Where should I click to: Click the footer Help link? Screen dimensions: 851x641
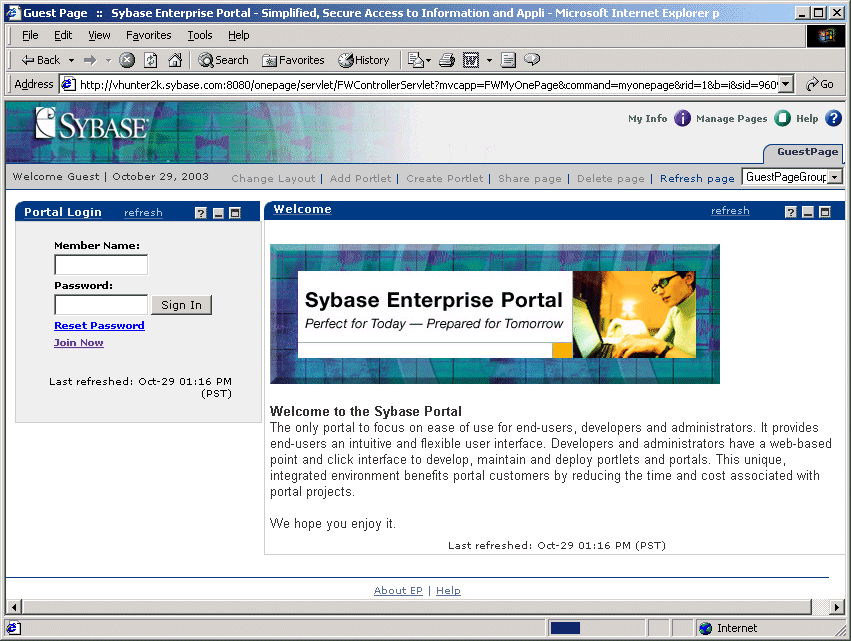pyautogui.click(x=448, y=591)
